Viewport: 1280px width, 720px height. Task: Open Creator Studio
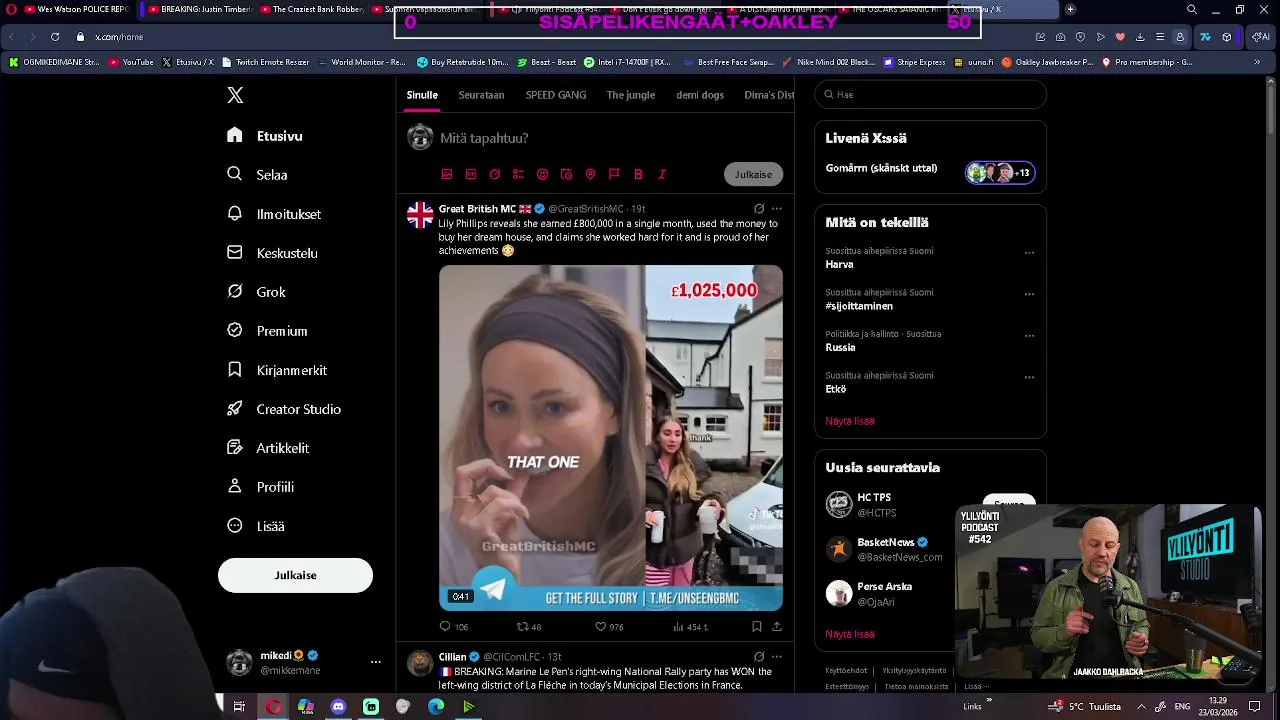click(x=284, y=409)
